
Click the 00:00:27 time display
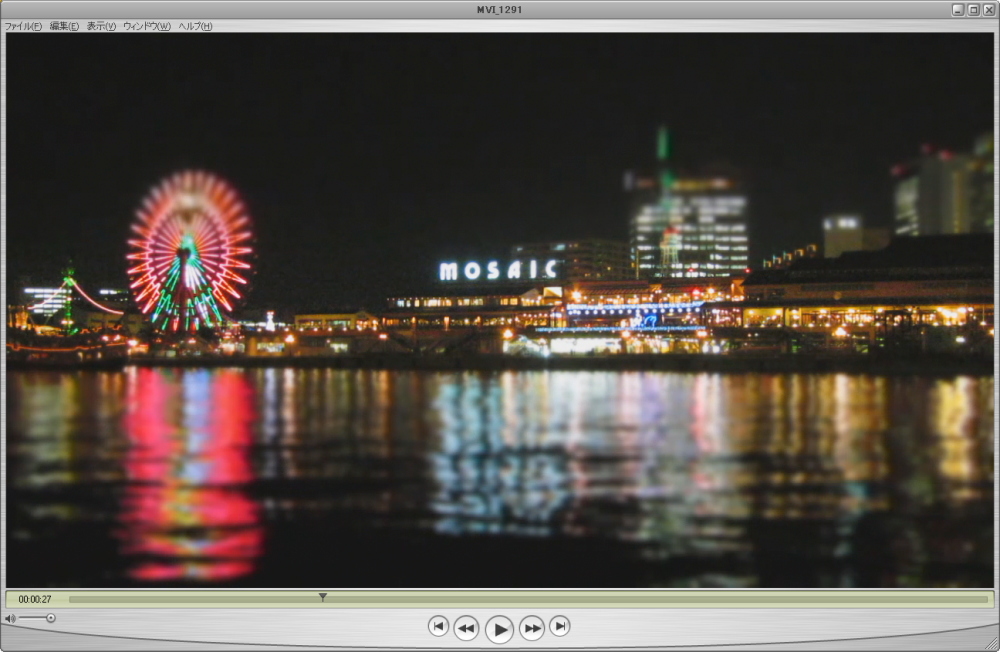34,599
